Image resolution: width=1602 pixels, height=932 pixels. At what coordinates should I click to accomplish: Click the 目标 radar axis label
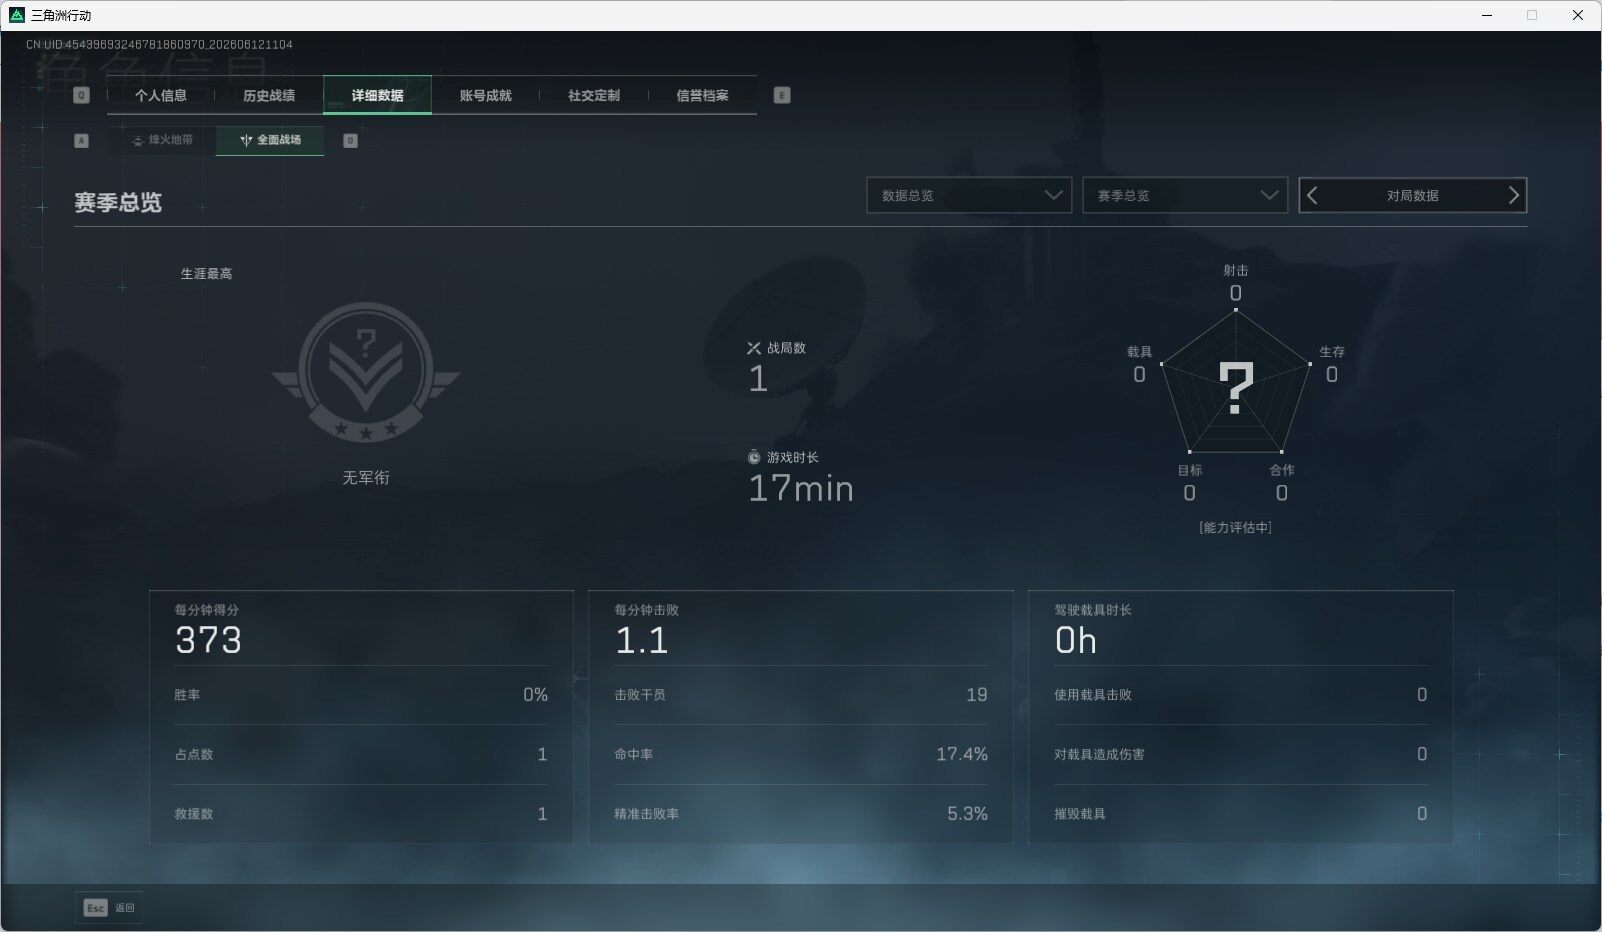click(1190, 470)
